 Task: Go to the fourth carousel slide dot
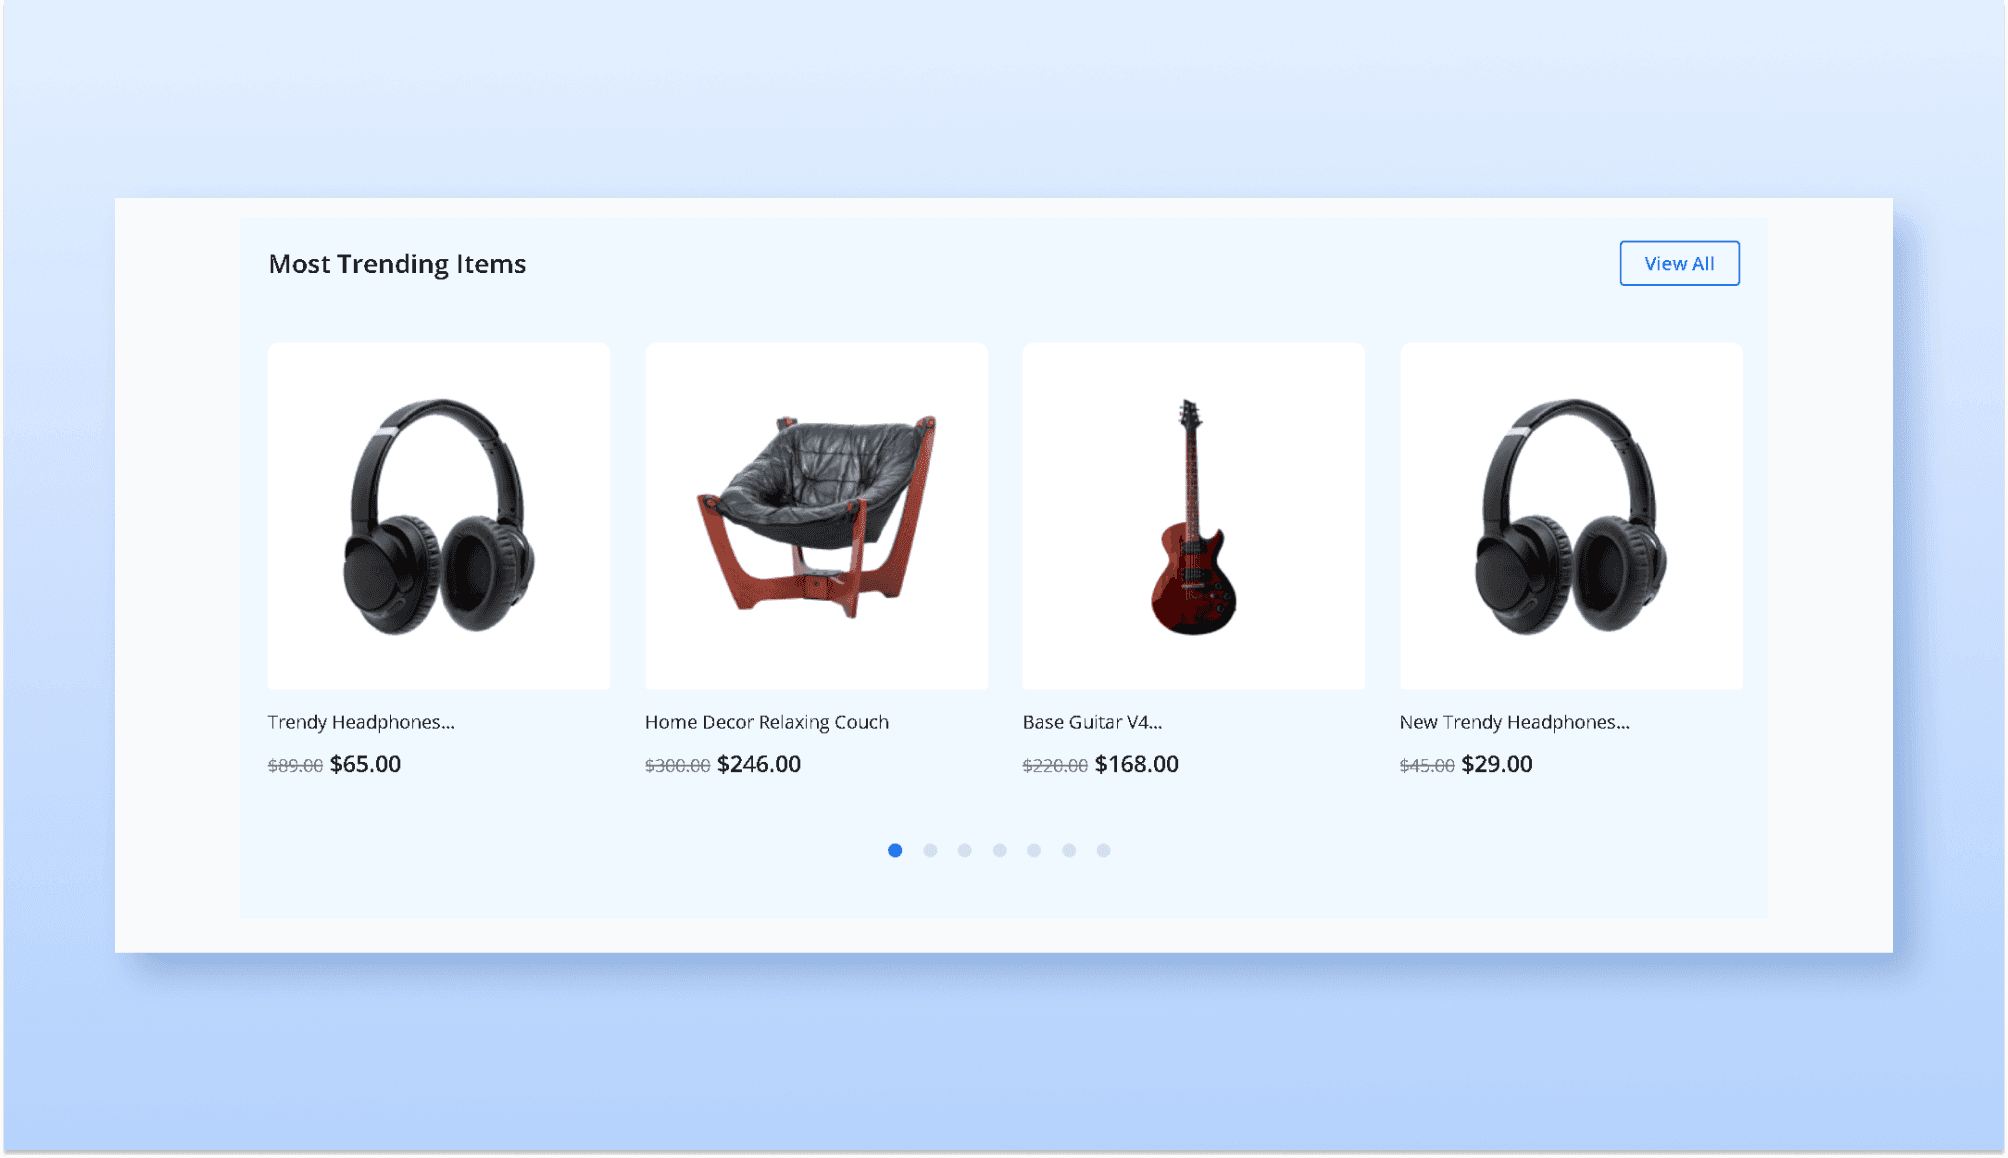[999, 850]
